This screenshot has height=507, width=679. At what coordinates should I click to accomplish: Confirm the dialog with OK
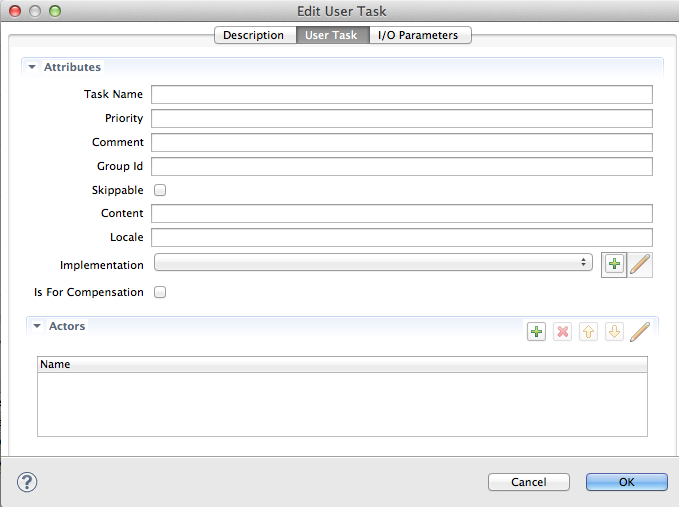pyautogui.click(x=627, y=482)
